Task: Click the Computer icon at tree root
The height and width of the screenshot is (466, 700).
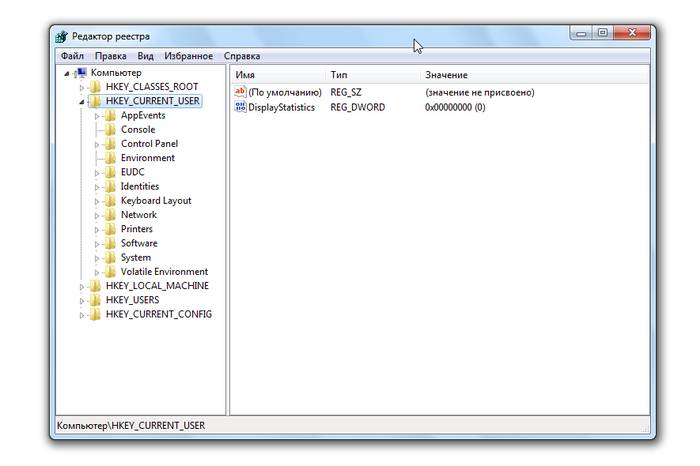Action: point(80,73)
